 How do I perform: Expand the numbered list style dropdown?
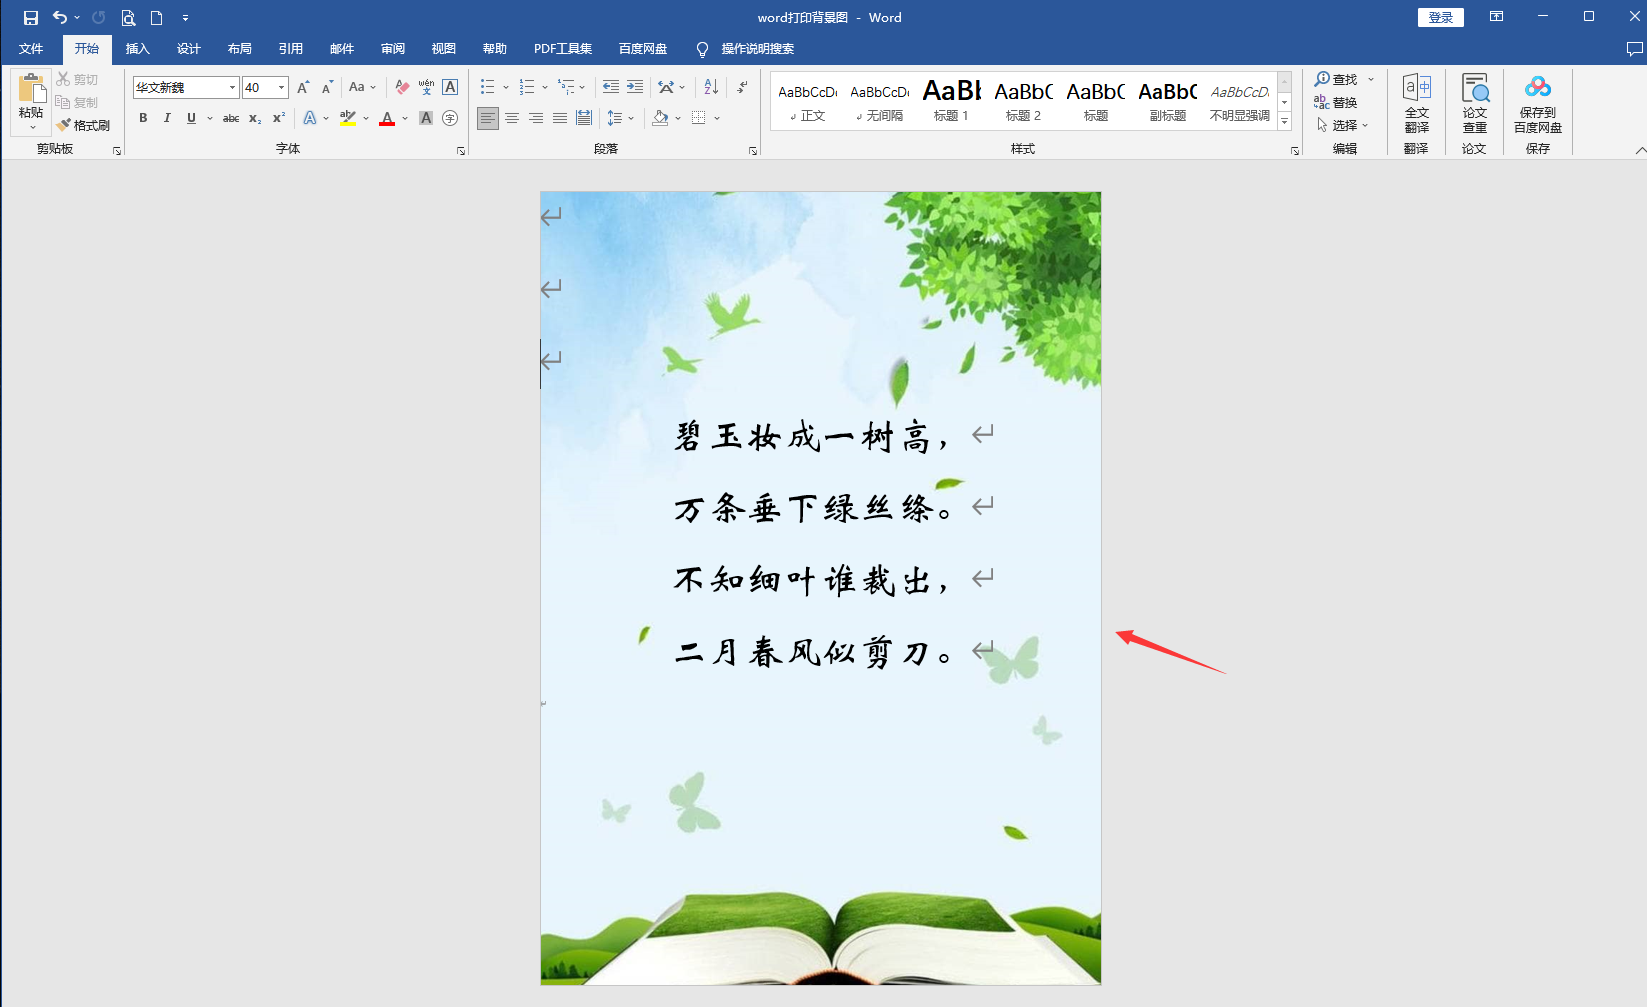545,87
